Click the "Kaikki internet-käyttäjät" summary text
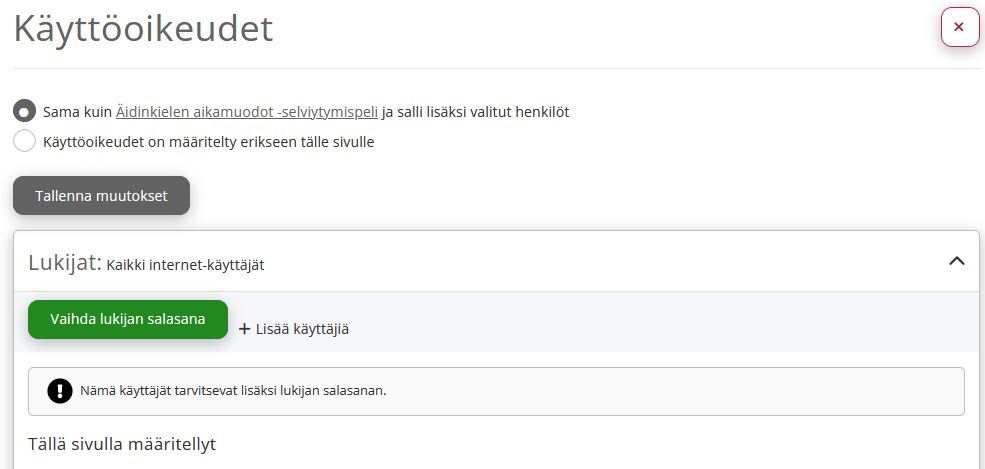Image resolution: width=985 pixels, height=469 pixels. [185, 265]
